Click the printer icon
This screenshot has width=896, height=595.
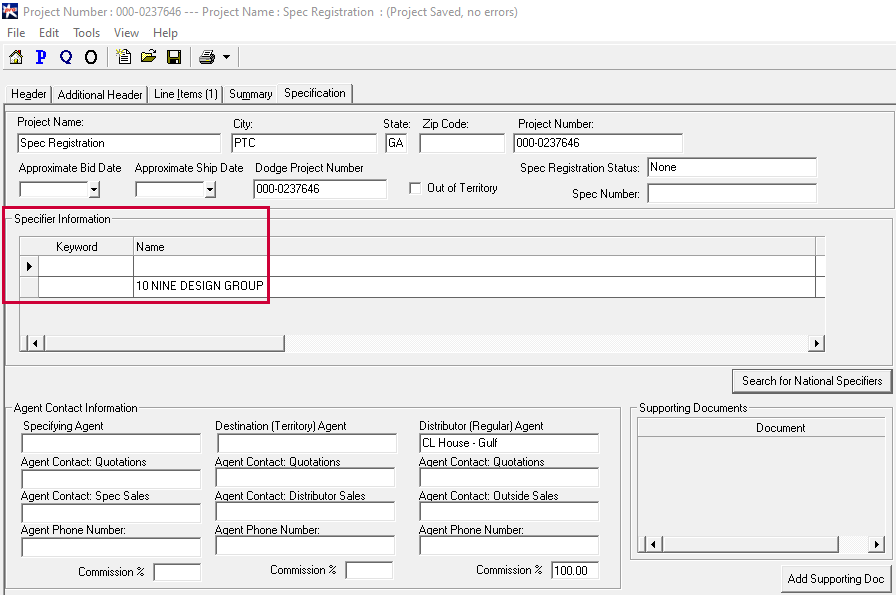coord(207,57)
